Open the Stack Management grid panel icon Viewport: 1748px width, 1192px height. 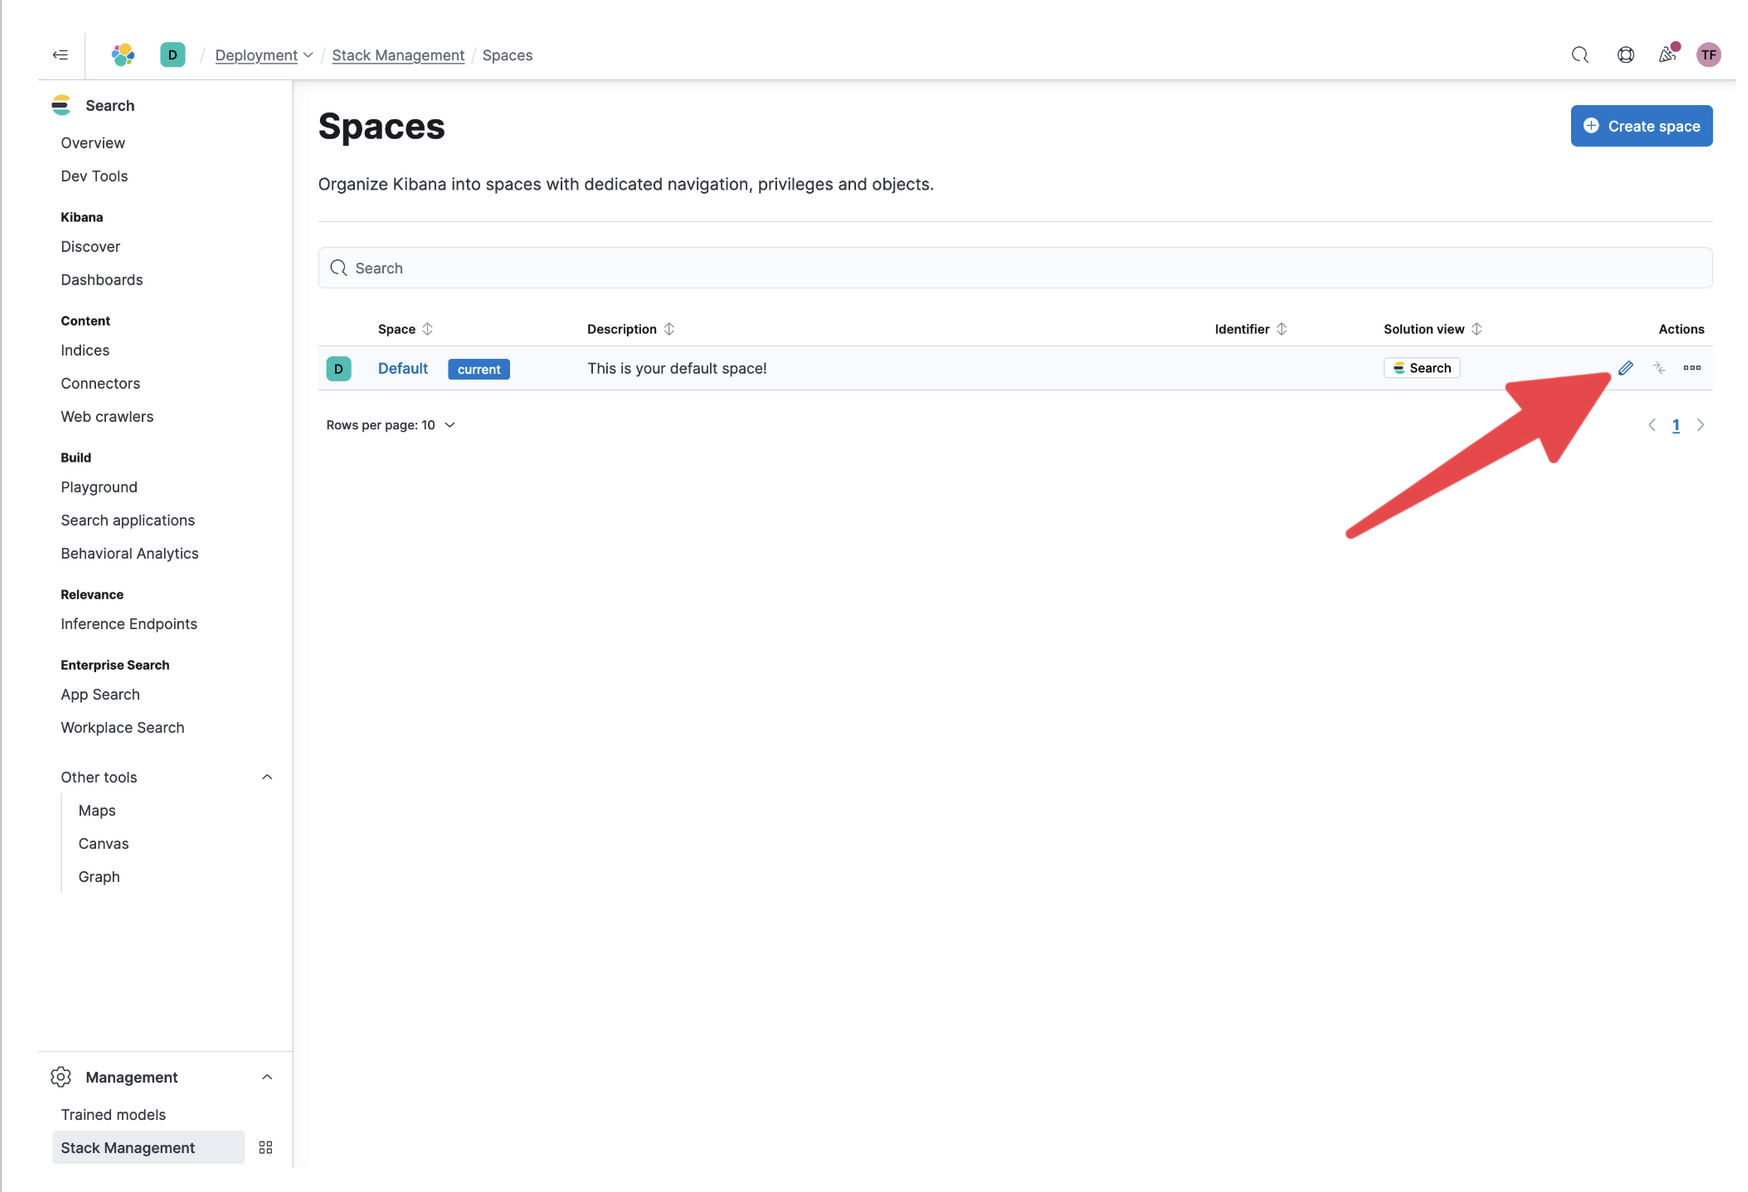[x=266, y=1148]
